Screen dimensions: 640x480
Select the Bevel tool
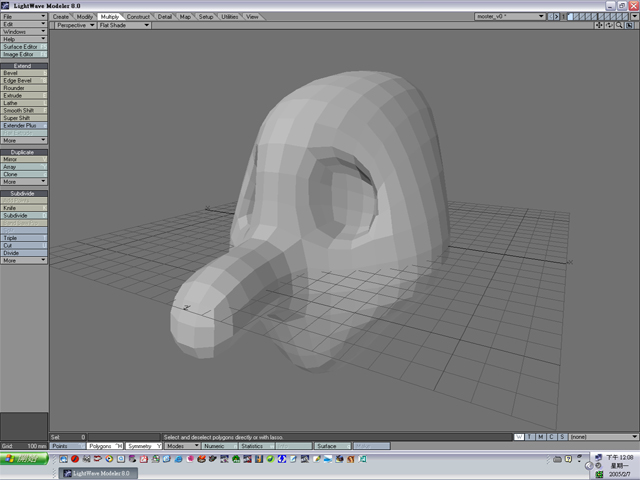click(24, 73)
